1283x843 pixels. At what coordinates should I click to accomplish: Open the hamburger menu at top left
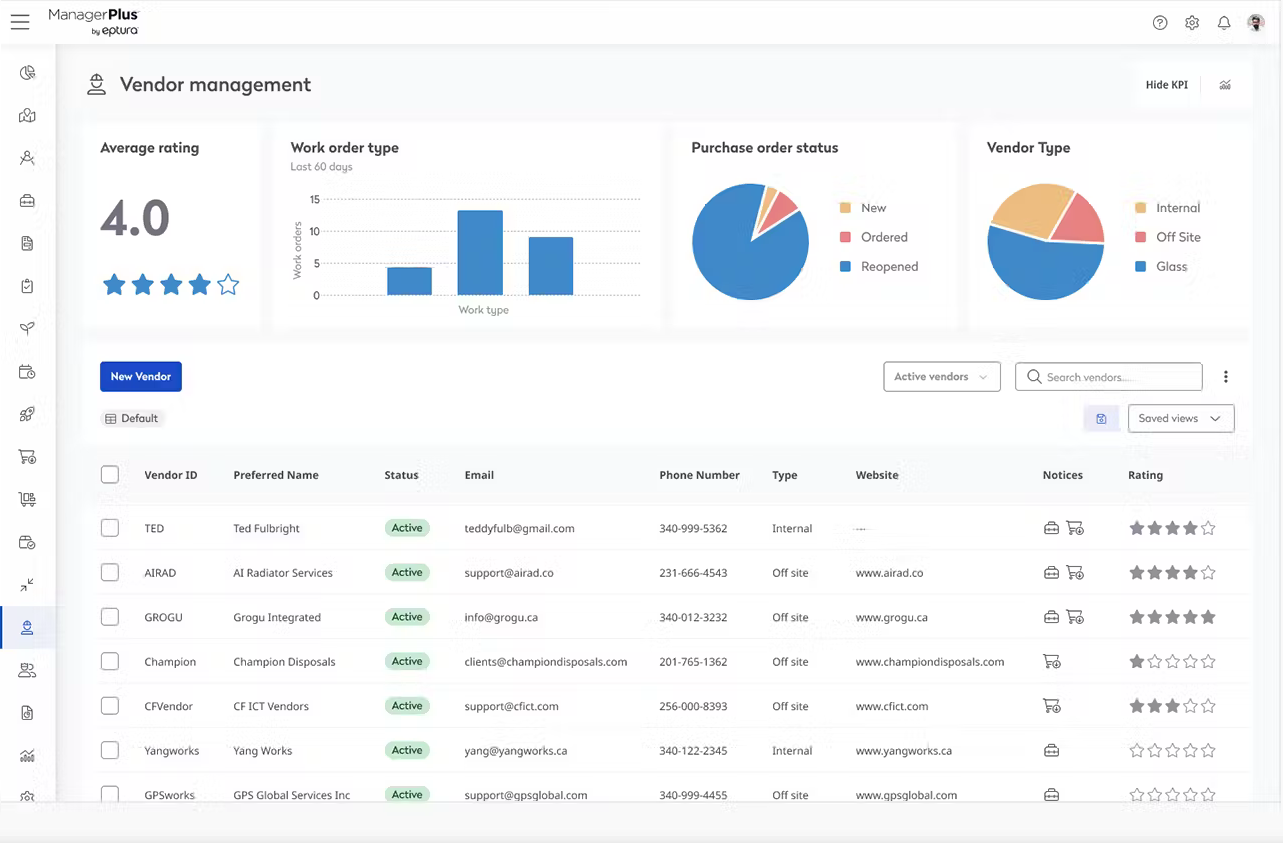pyautogui.click(x=20, y=22)
